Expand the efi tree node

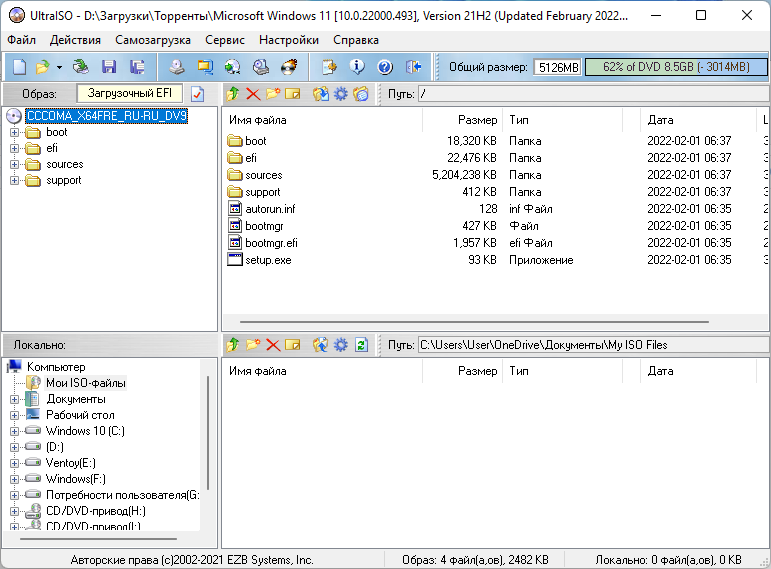[14, 149]
